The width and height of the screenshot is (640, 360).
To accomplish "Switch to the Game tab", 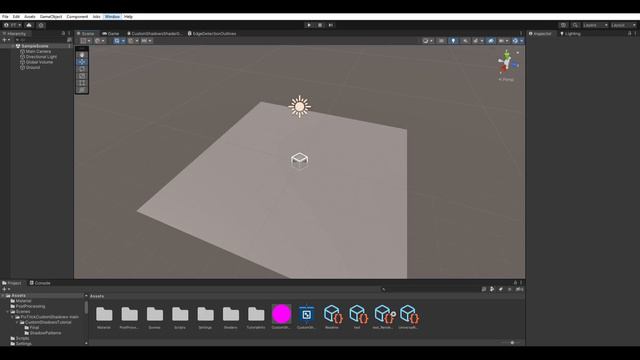I will click(111, 33).
